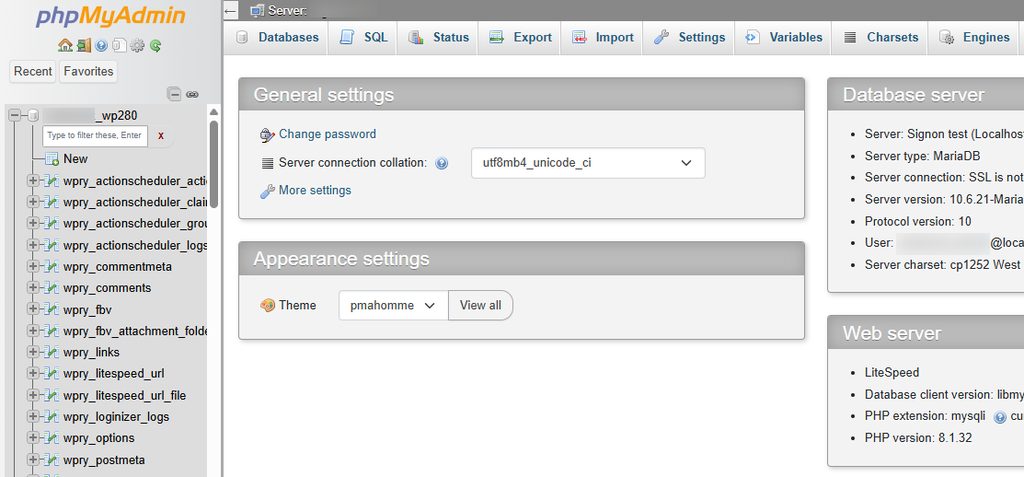Click the navigation tree scrollbar thumb
The height and width of the screenshot is (477, 1024).
pyautogui.click(x=214, y=165)
